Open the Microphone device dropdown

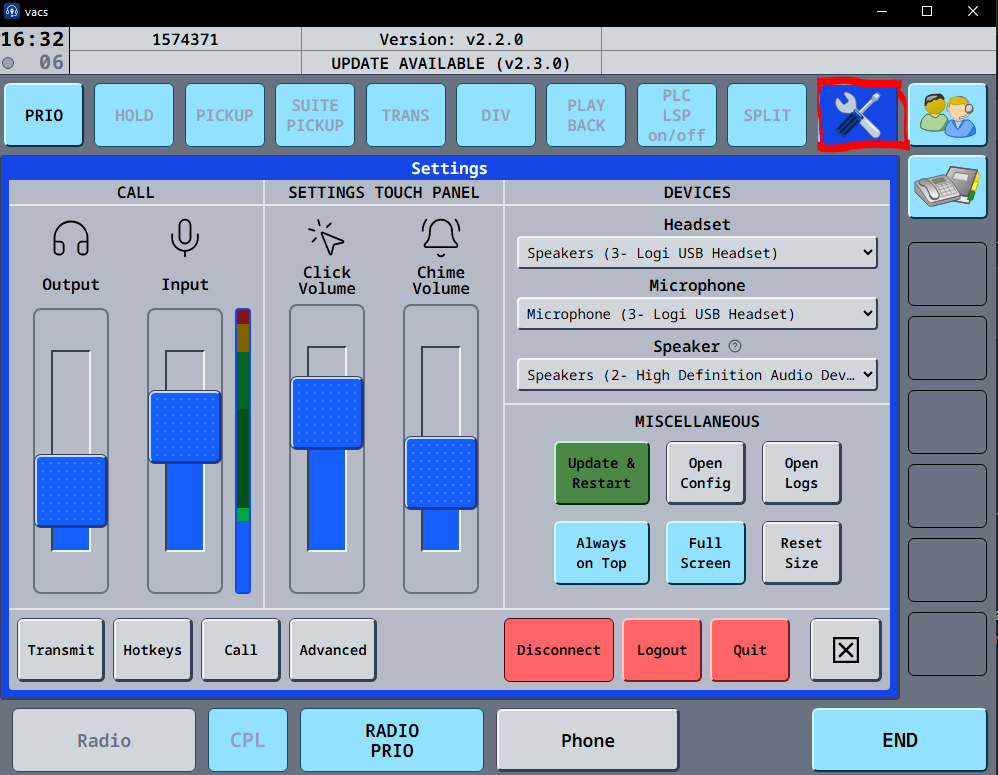pos(697,314)
